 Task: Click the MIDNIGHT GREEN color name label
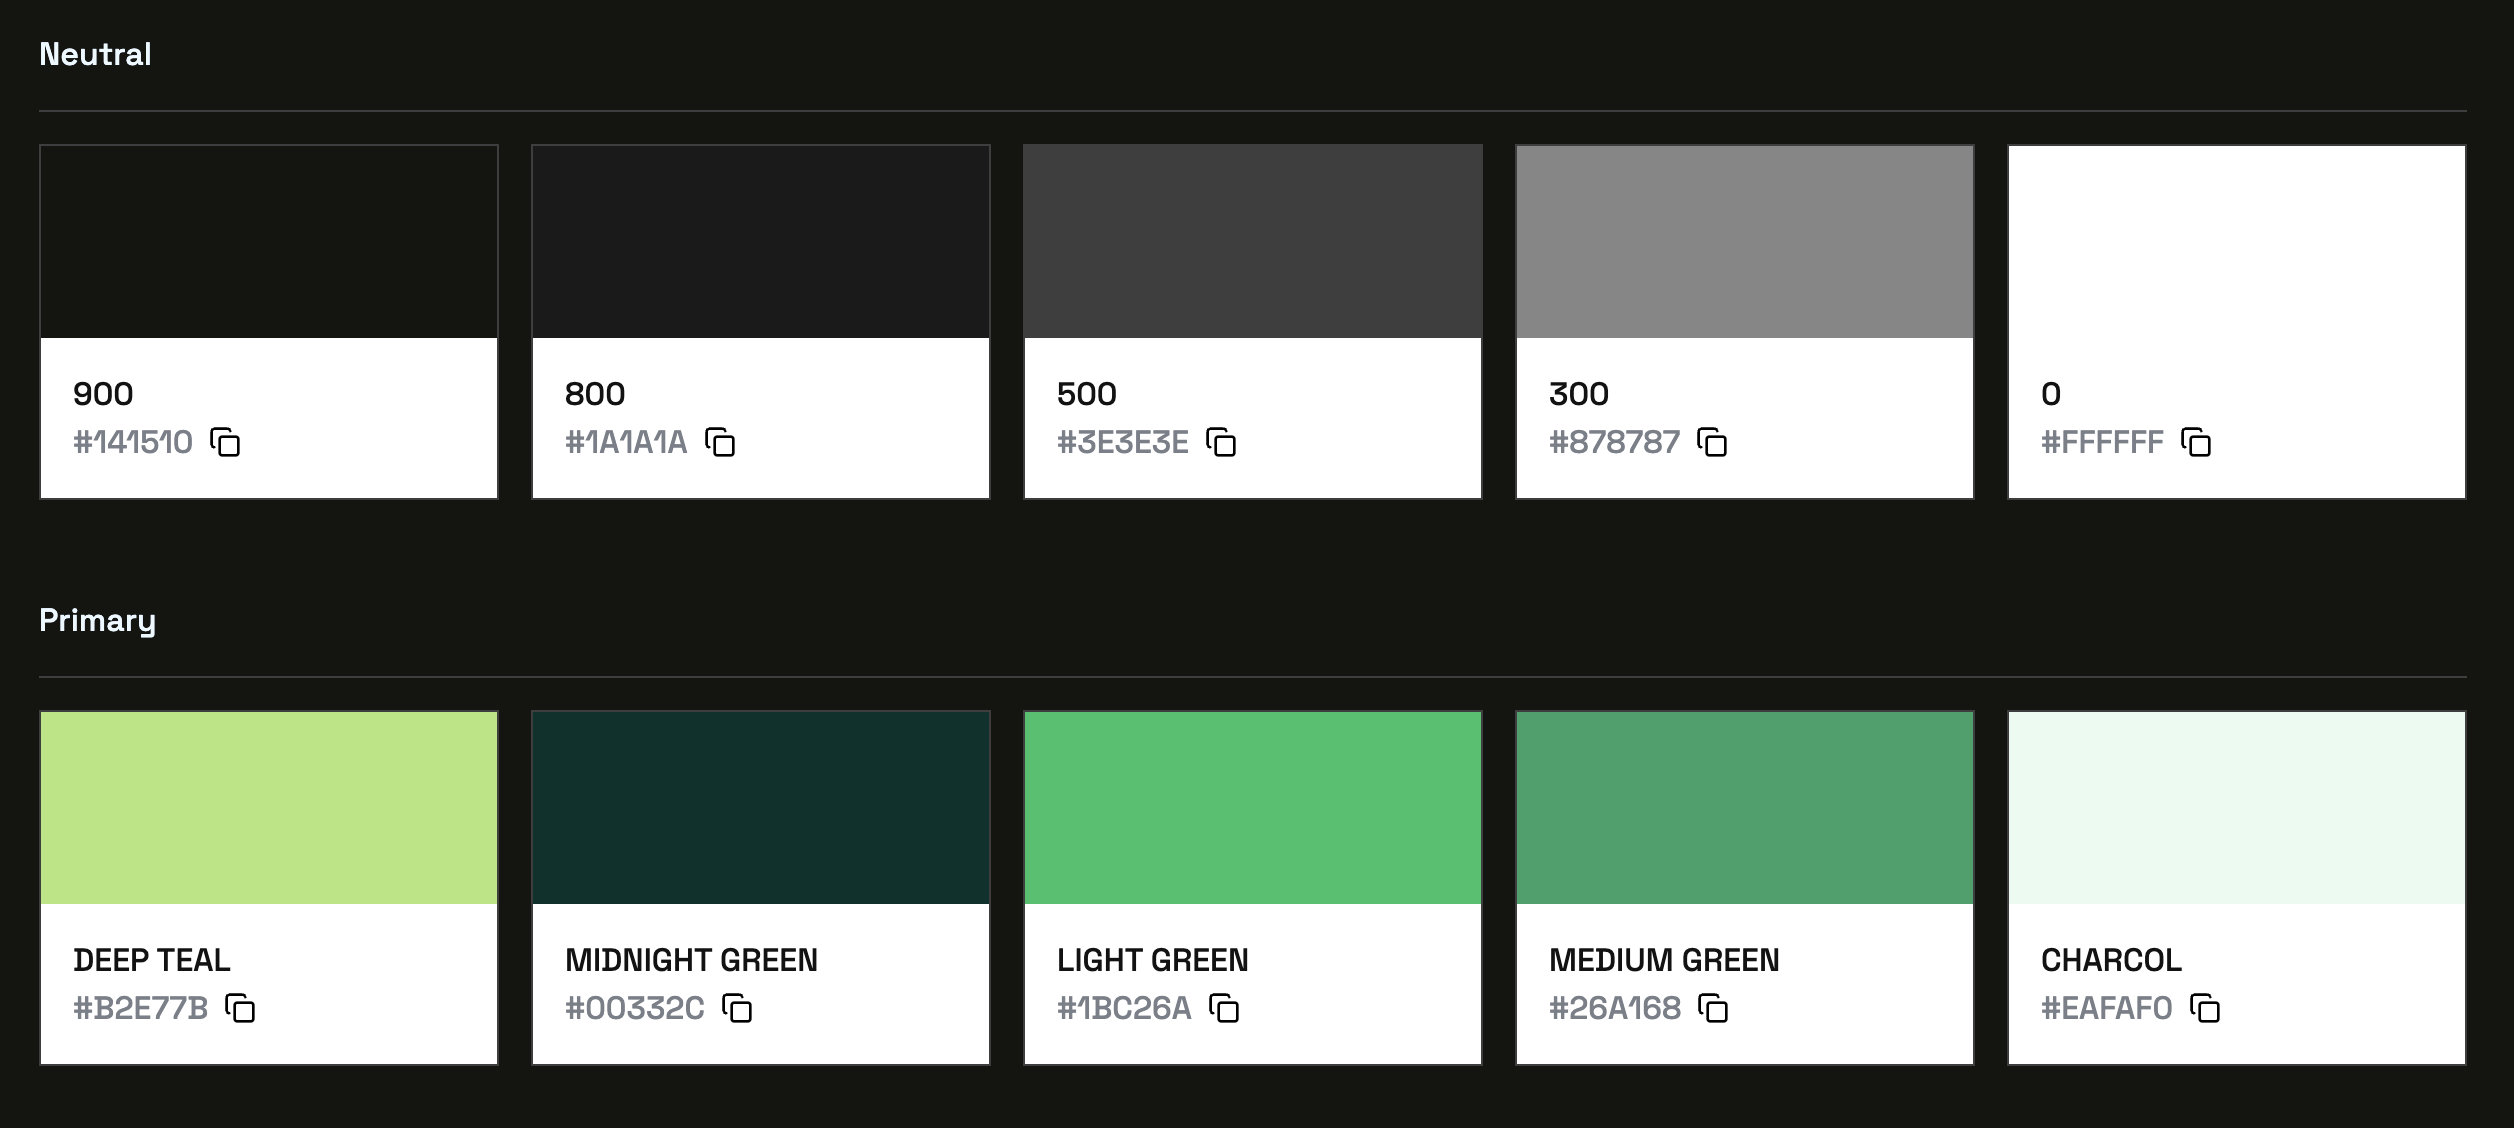coord(691,960)
